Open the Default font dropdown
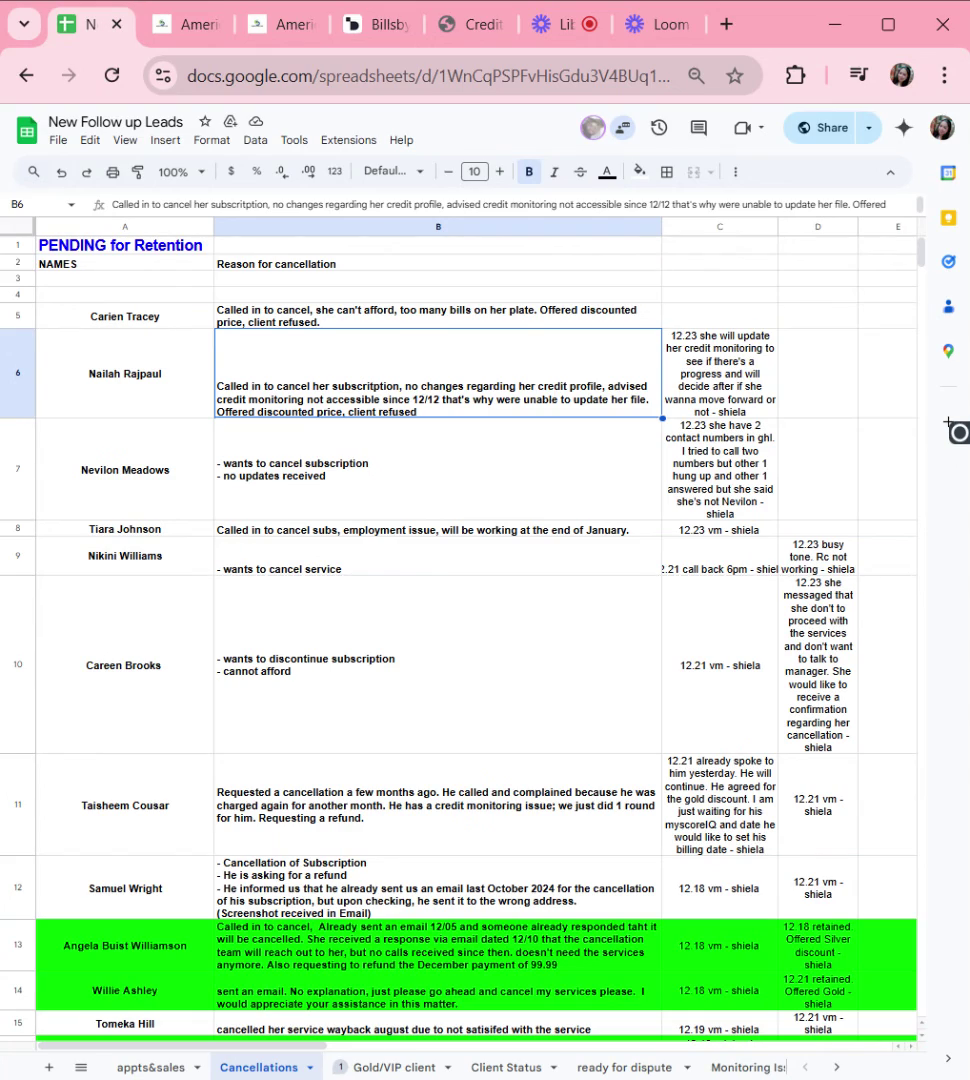The image size is (970, 1080). [x=393, y=172]
